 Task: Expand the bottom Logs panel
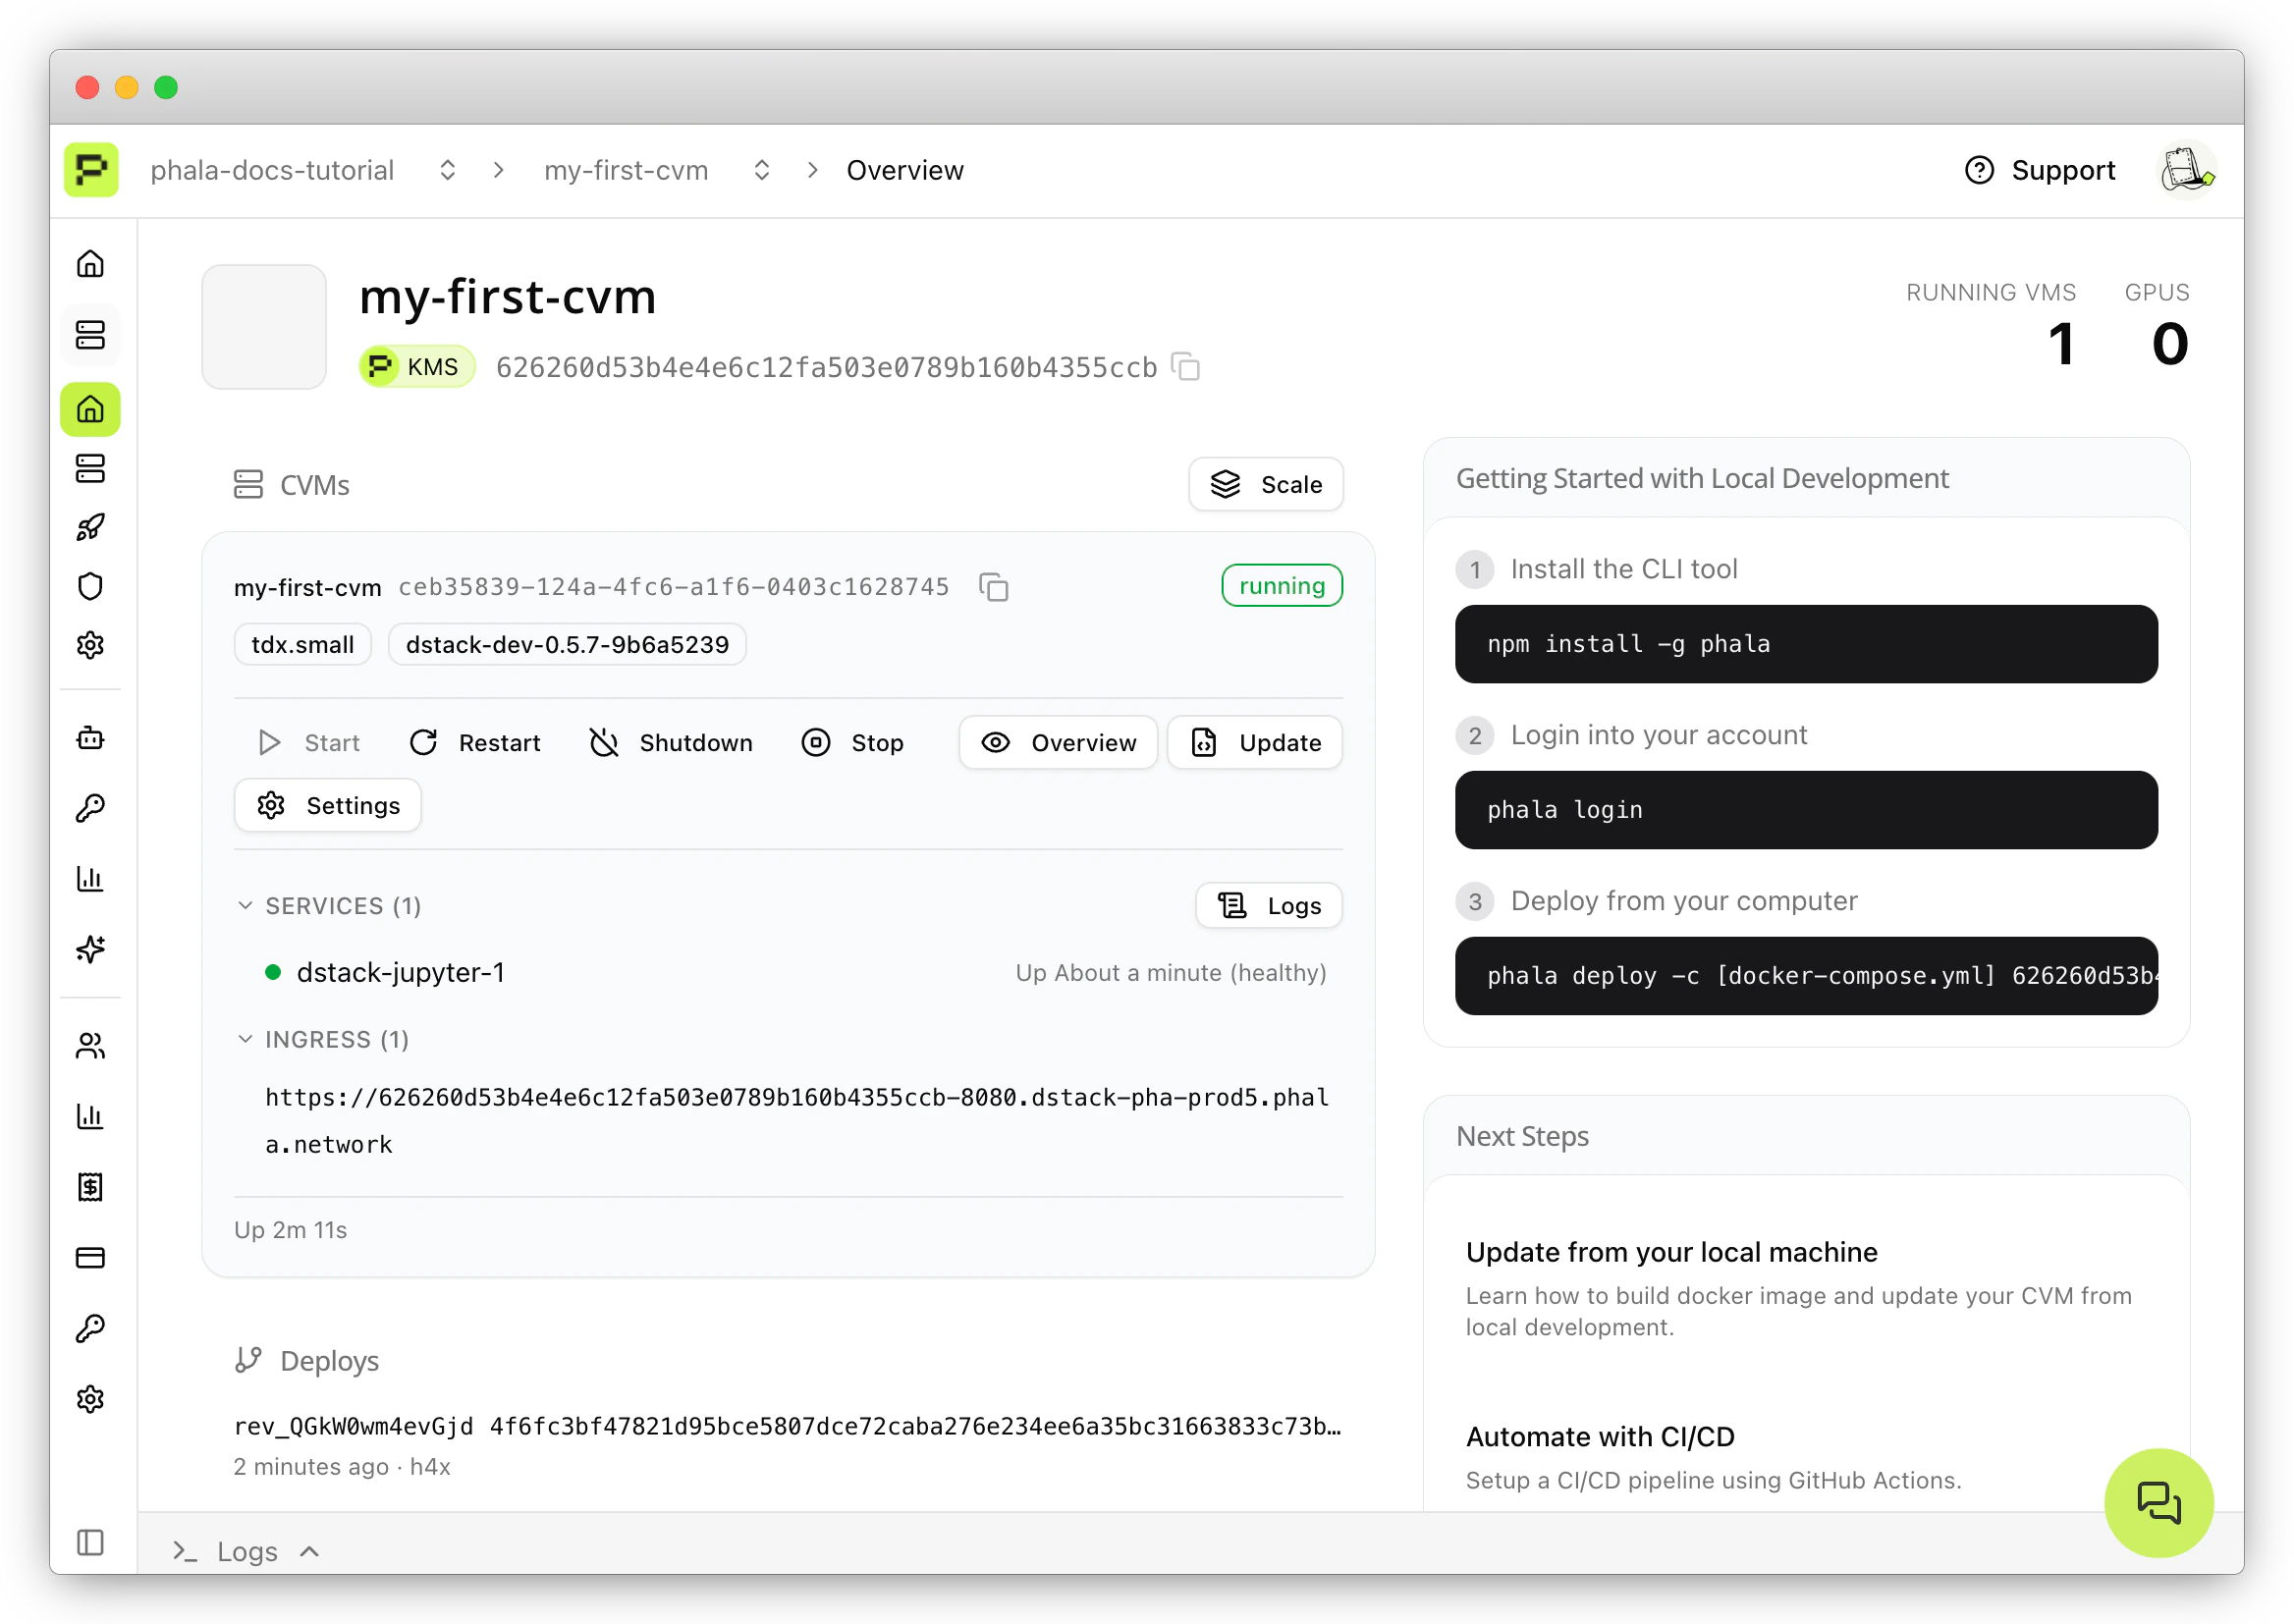(x=246, y=1551)
